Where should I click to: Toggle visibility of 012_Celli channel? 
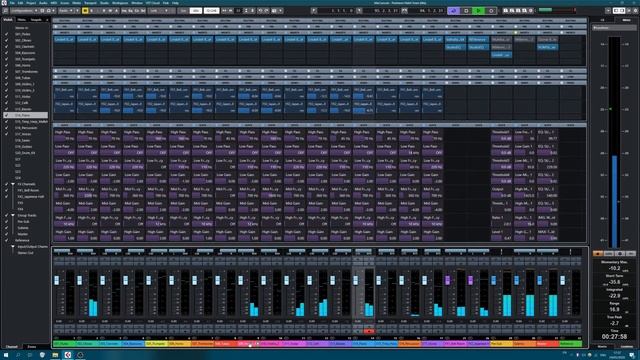point(6,103)
